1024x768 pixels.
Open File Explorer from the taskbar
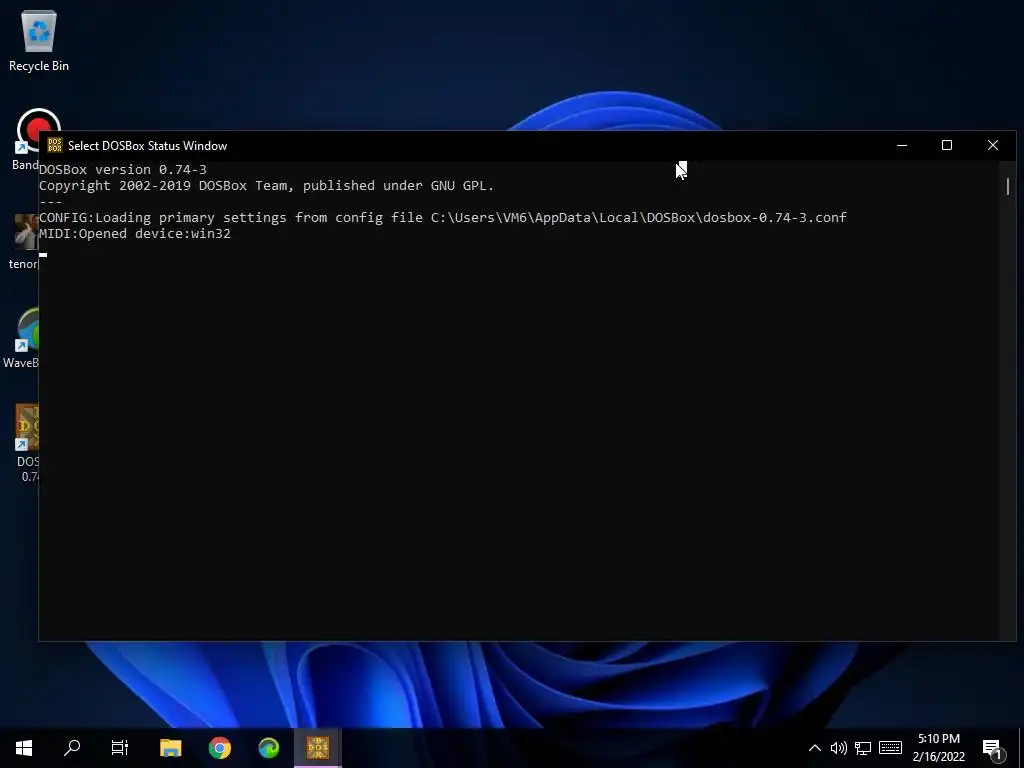pos(171,748)
